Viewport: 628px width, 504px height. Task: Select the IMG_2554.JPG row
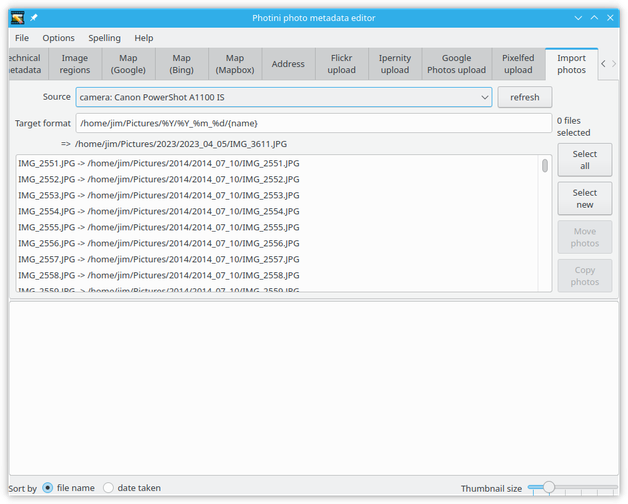coord(278,212)
